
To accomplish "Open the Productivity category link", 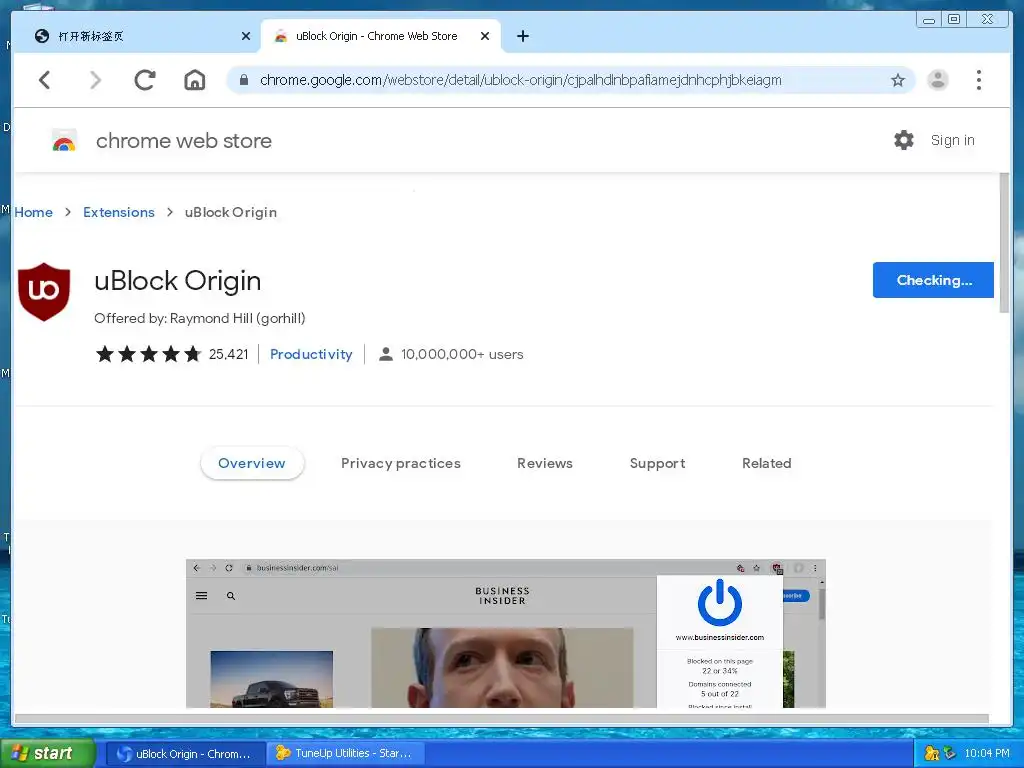I will (311, 354).
